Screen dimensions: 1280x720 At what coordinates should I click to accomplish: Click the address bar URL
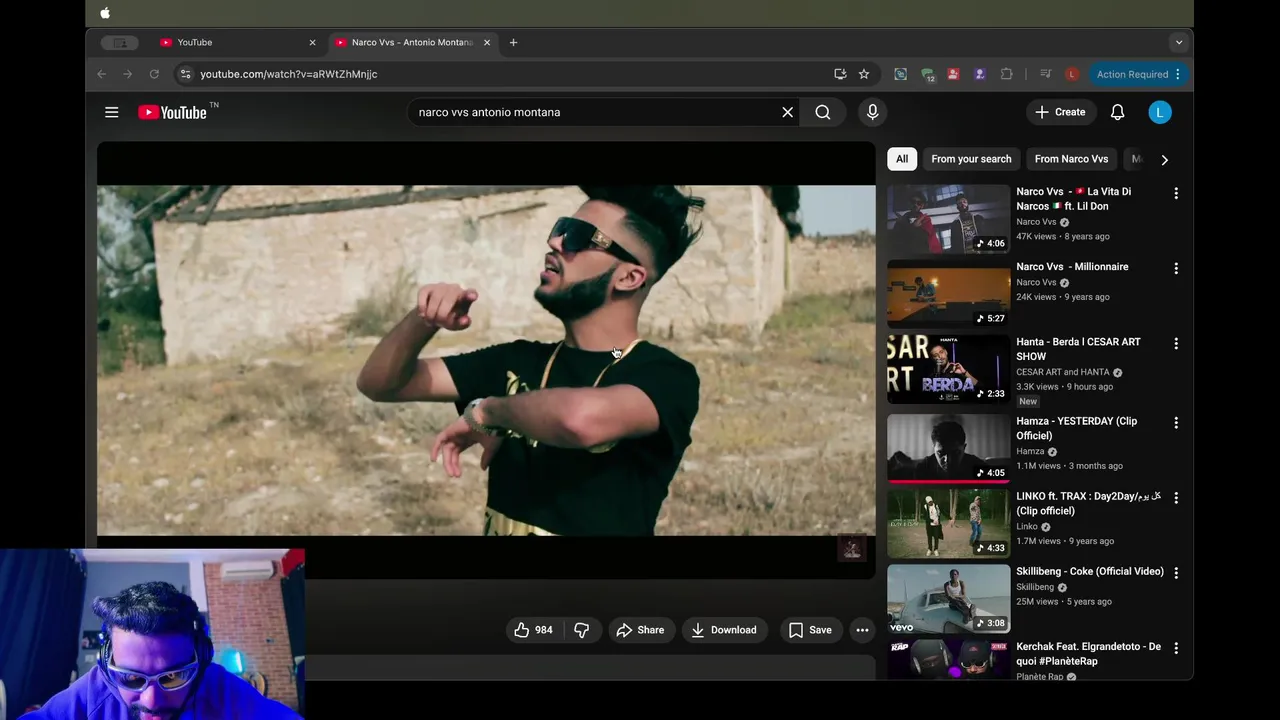point(288,74)
